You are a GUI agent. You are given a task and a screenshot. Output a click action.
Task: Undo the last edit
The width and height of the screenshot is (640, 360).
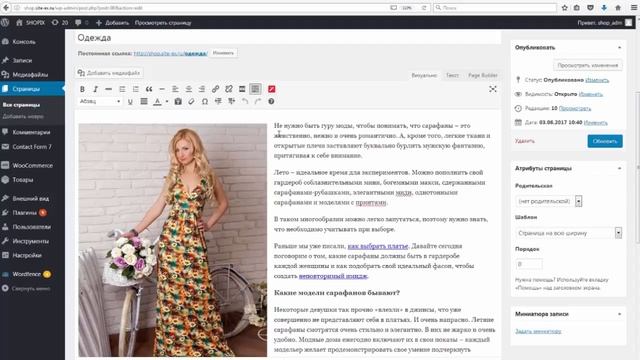click(245, 102)
